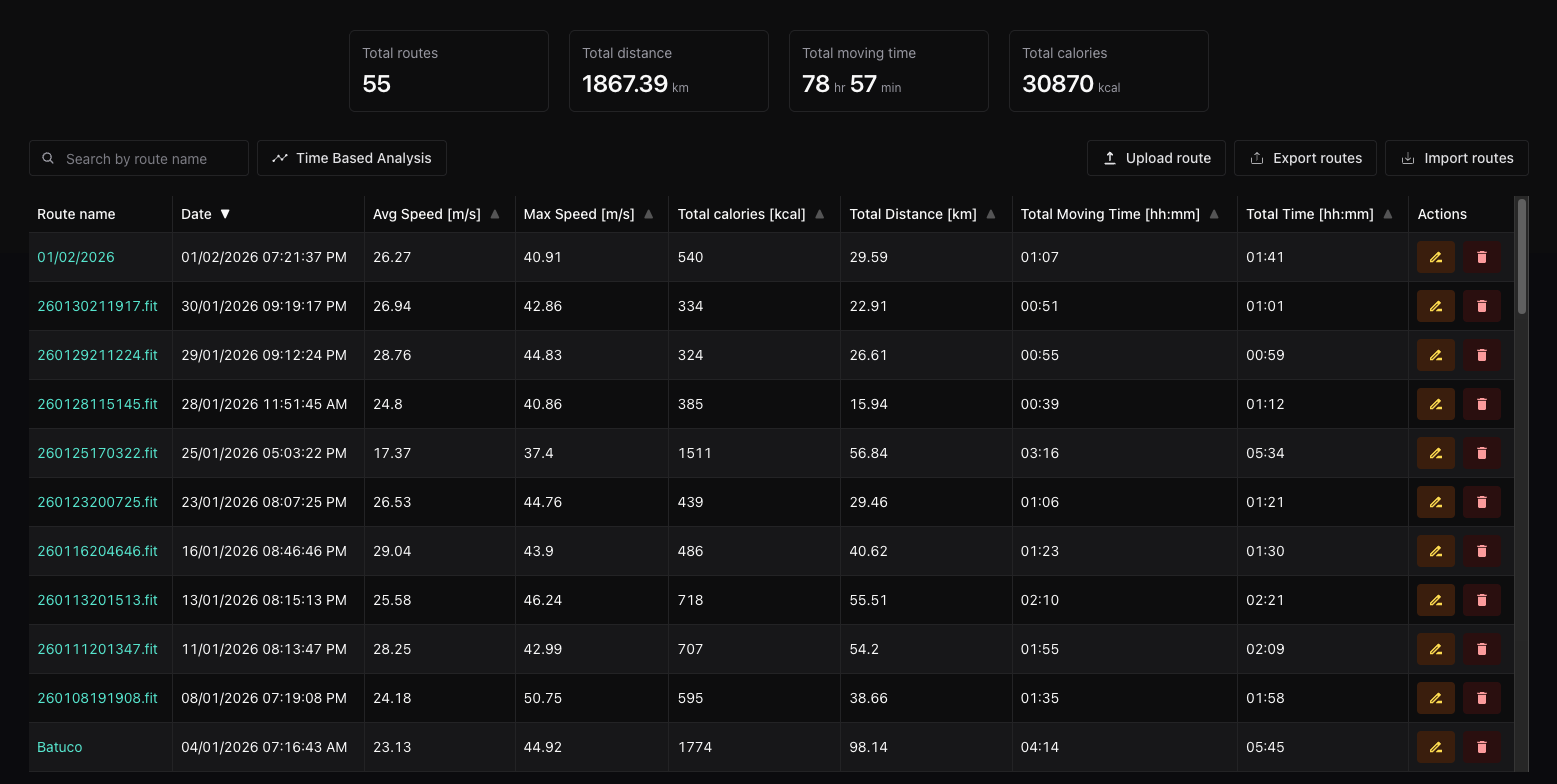
Task: Click the edit pencil icon for route 01/02/2026
Action: click(1435, 257)
